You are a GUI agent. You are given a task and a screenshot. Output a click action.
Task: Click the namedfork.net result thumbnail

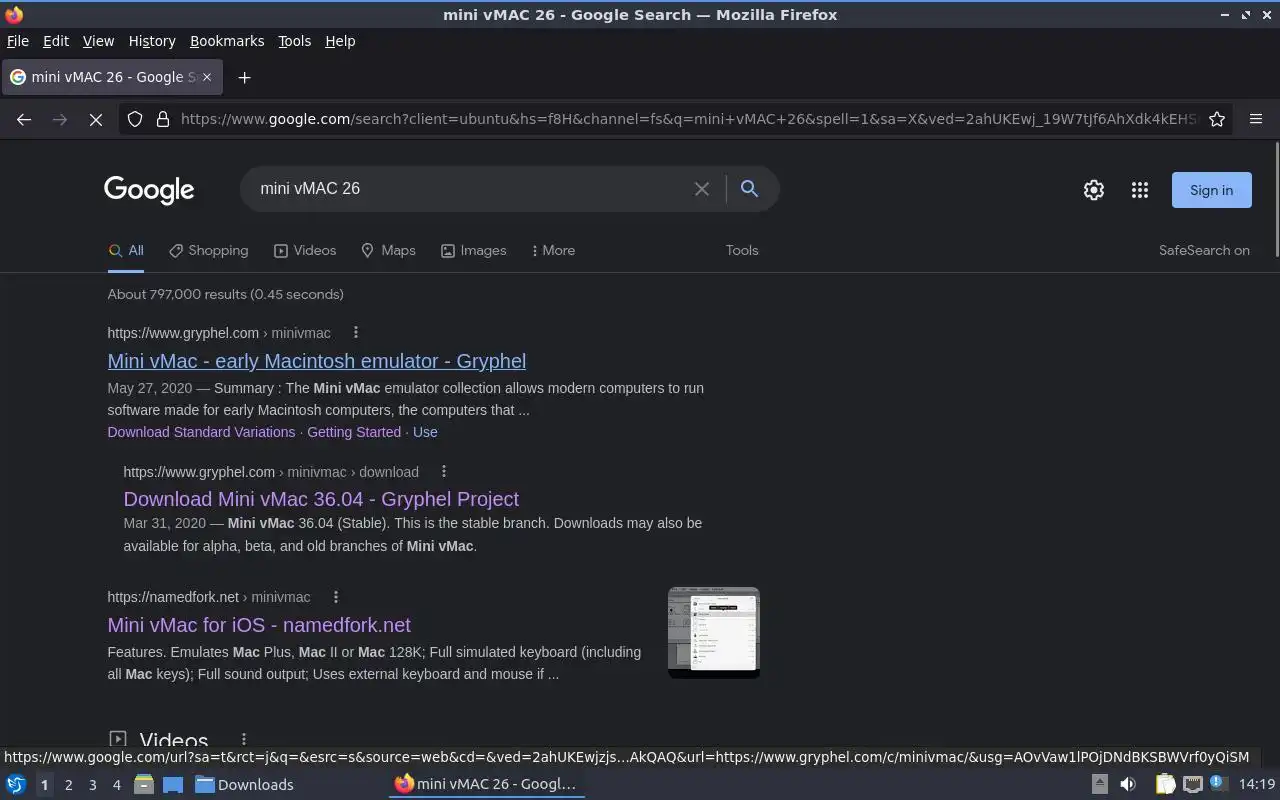click(x=714, y=632)
